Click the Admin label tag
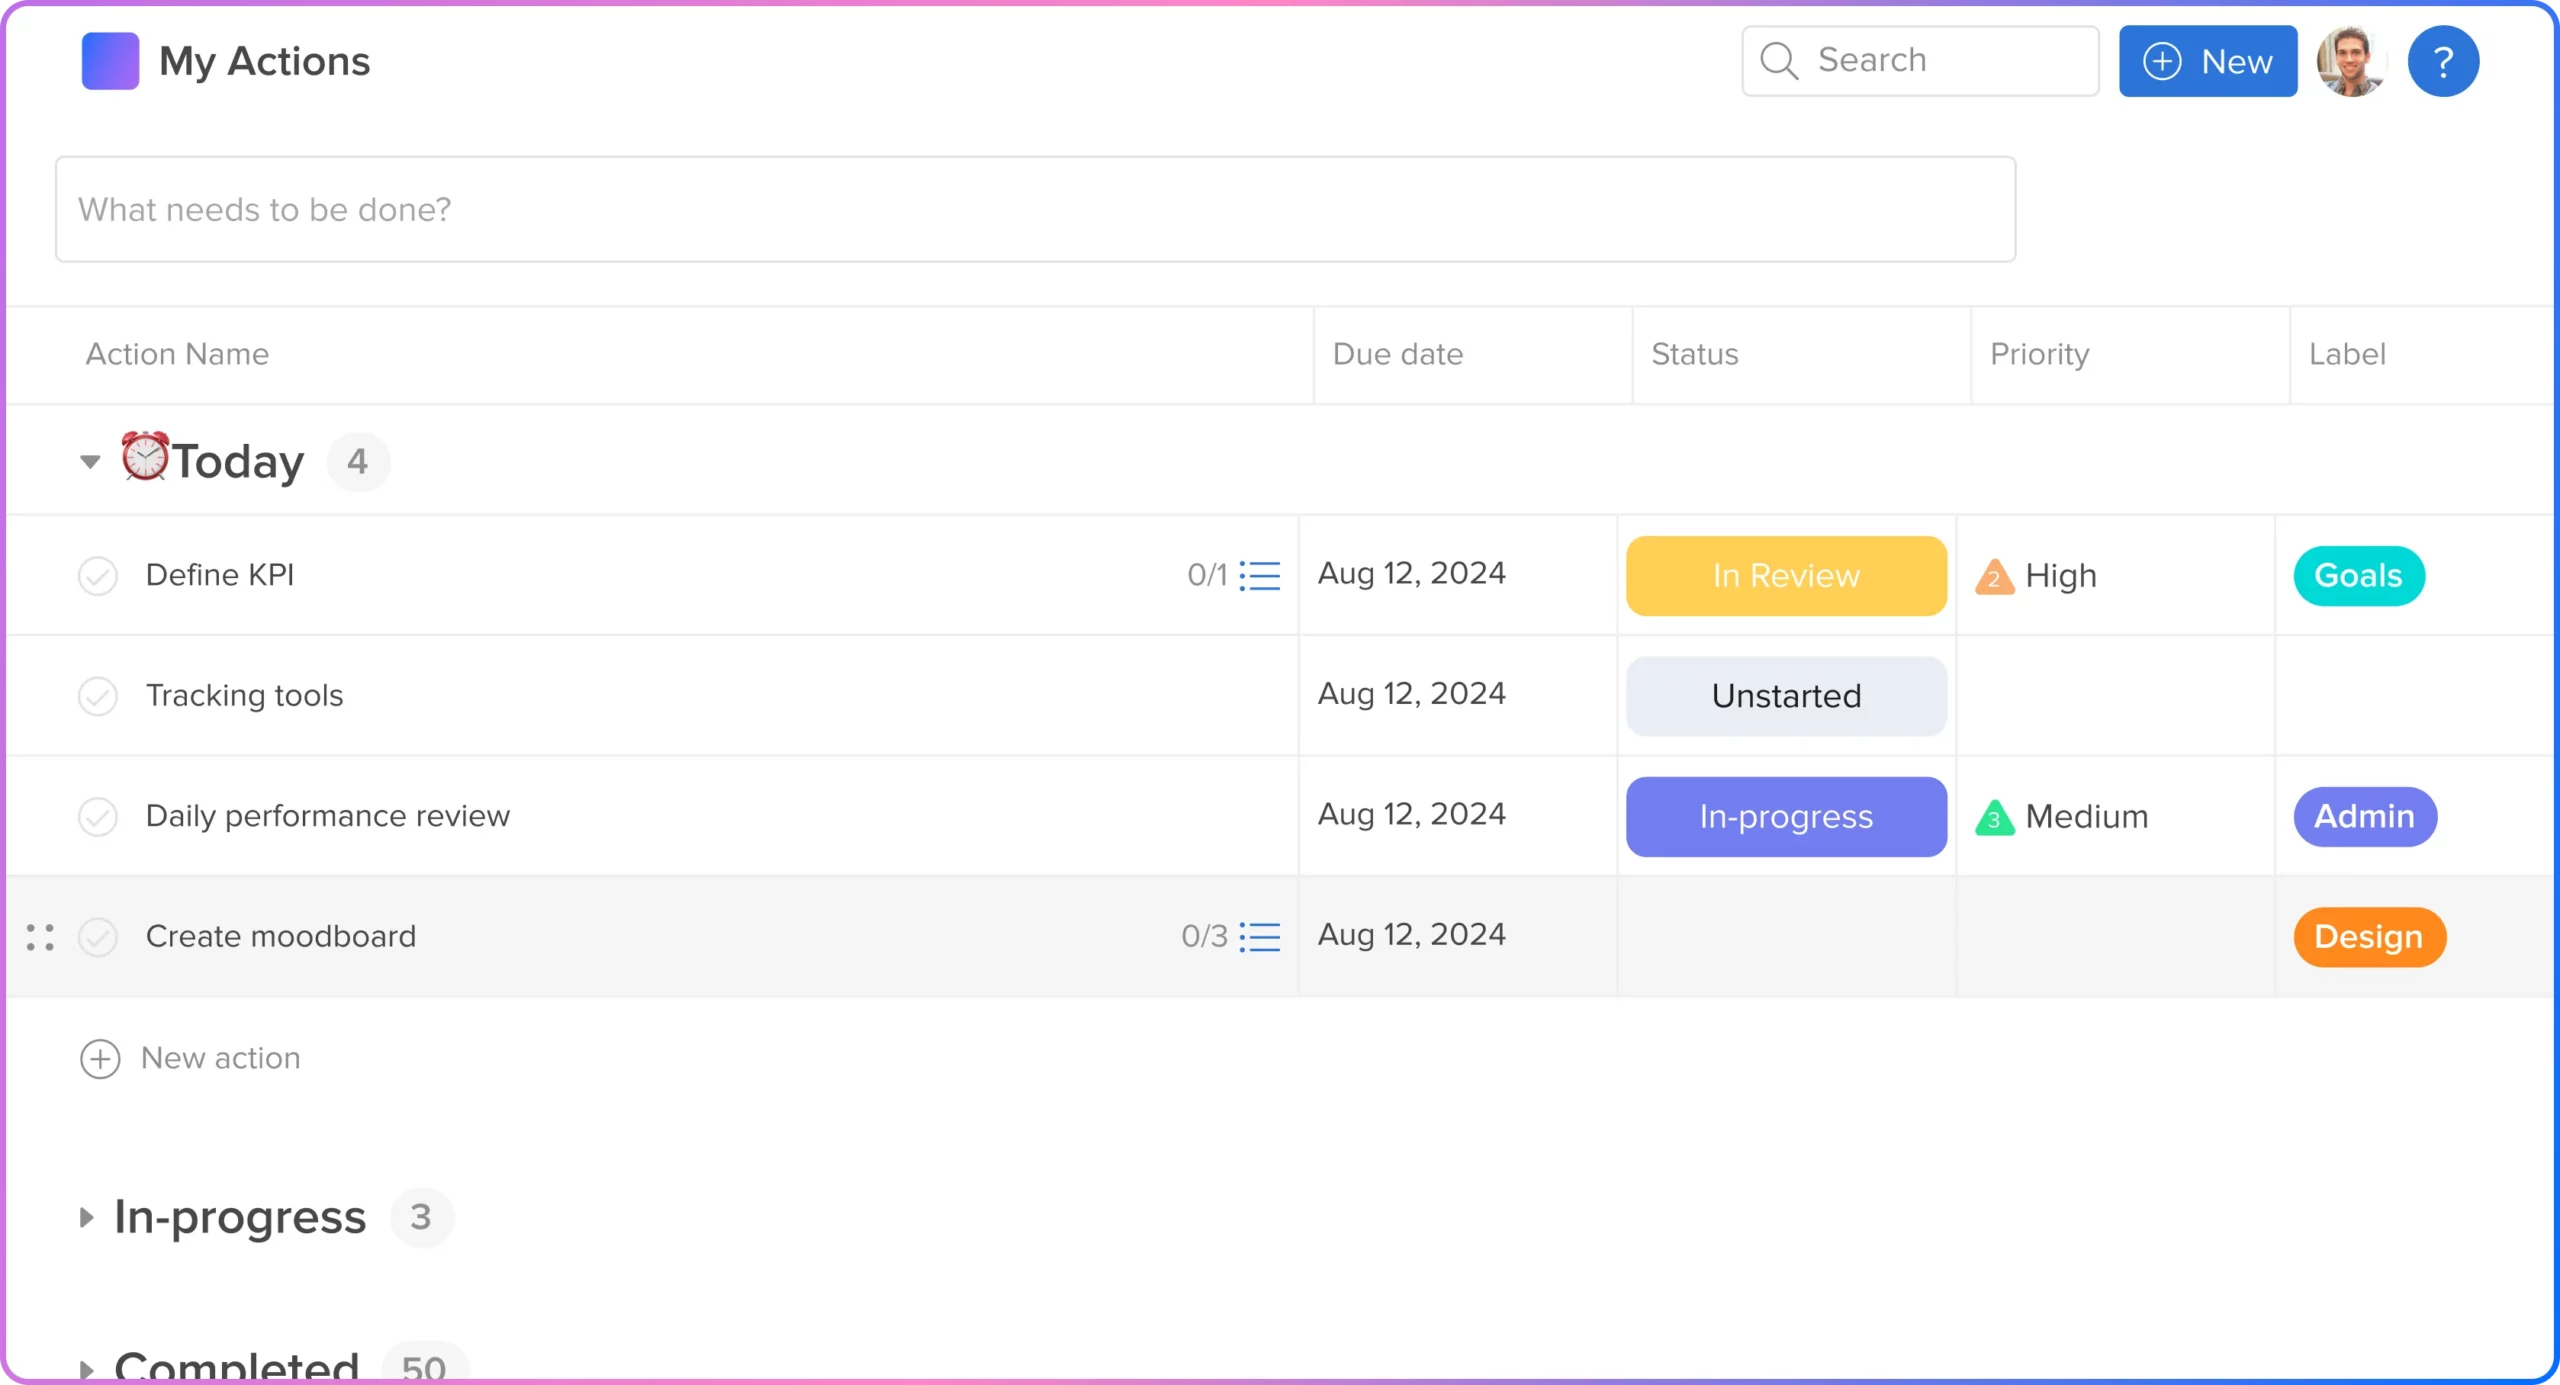Image resolution: width=2560 pixels, height=1385 pixels. [2364, 817]
